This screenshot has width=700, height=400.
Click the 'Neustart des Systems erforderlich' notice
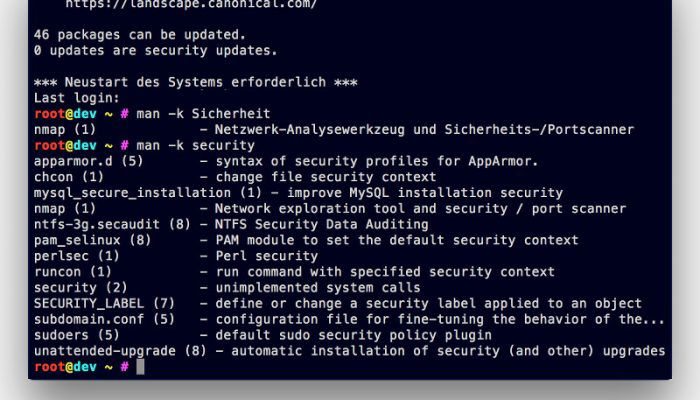[196, 82]
